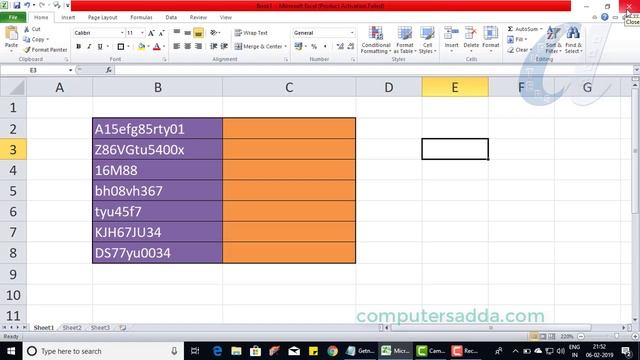Image resolution: width=640 pixels, height=360 pixels.
Task: Click the Insert Function fx icon
Action: tap(109, 70)
